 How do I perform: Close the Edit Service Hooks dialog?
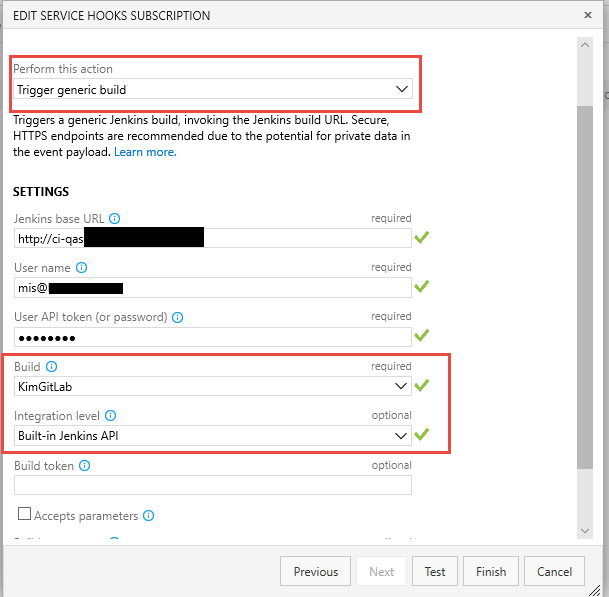point(588,15)
